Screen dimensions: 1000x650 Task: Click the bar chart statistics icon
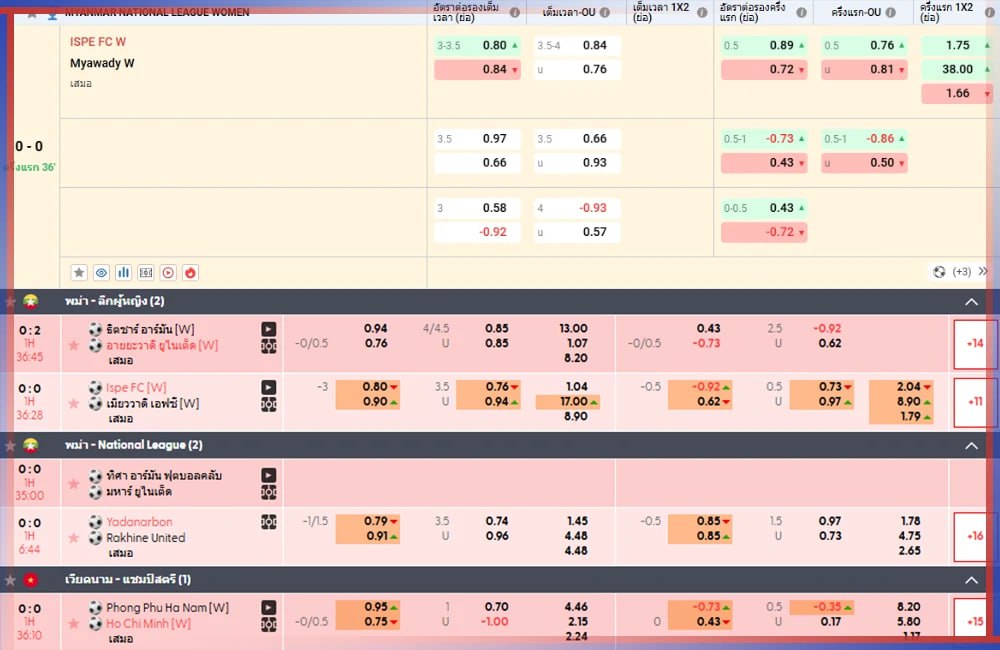(124, 272)
